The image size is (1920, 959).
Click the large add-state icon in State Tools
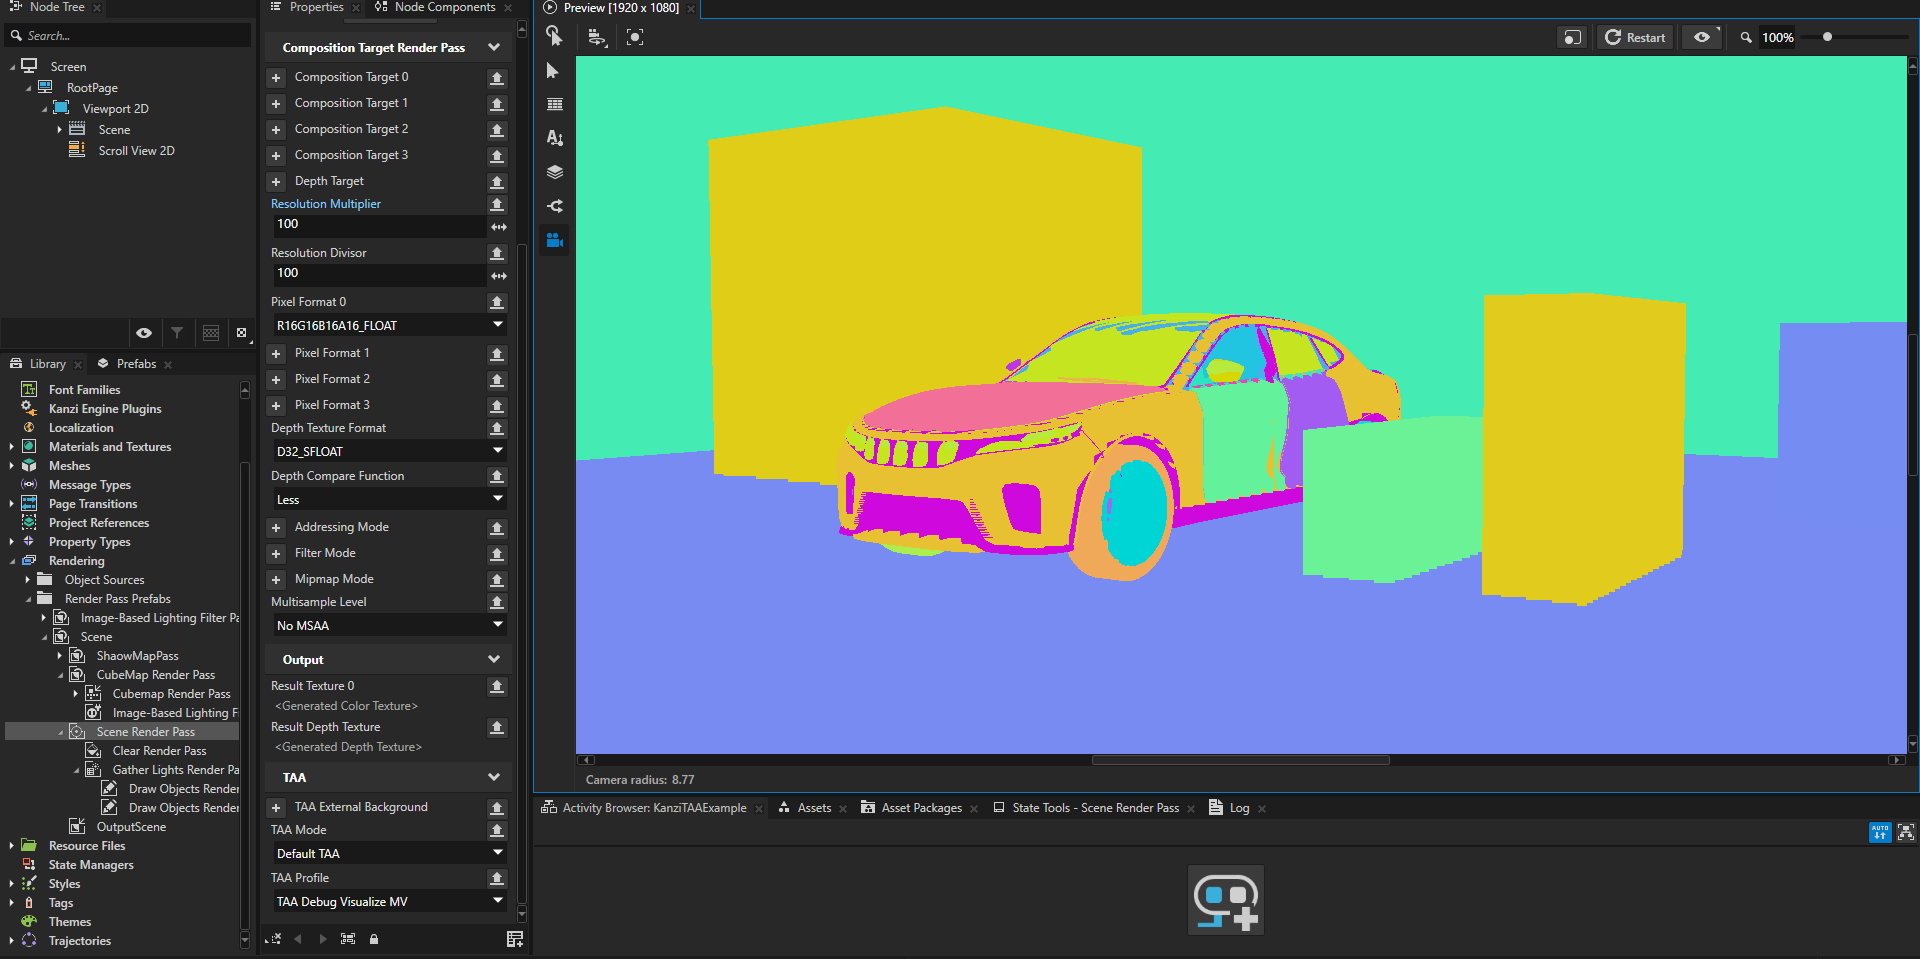[x=1226, y=900]
